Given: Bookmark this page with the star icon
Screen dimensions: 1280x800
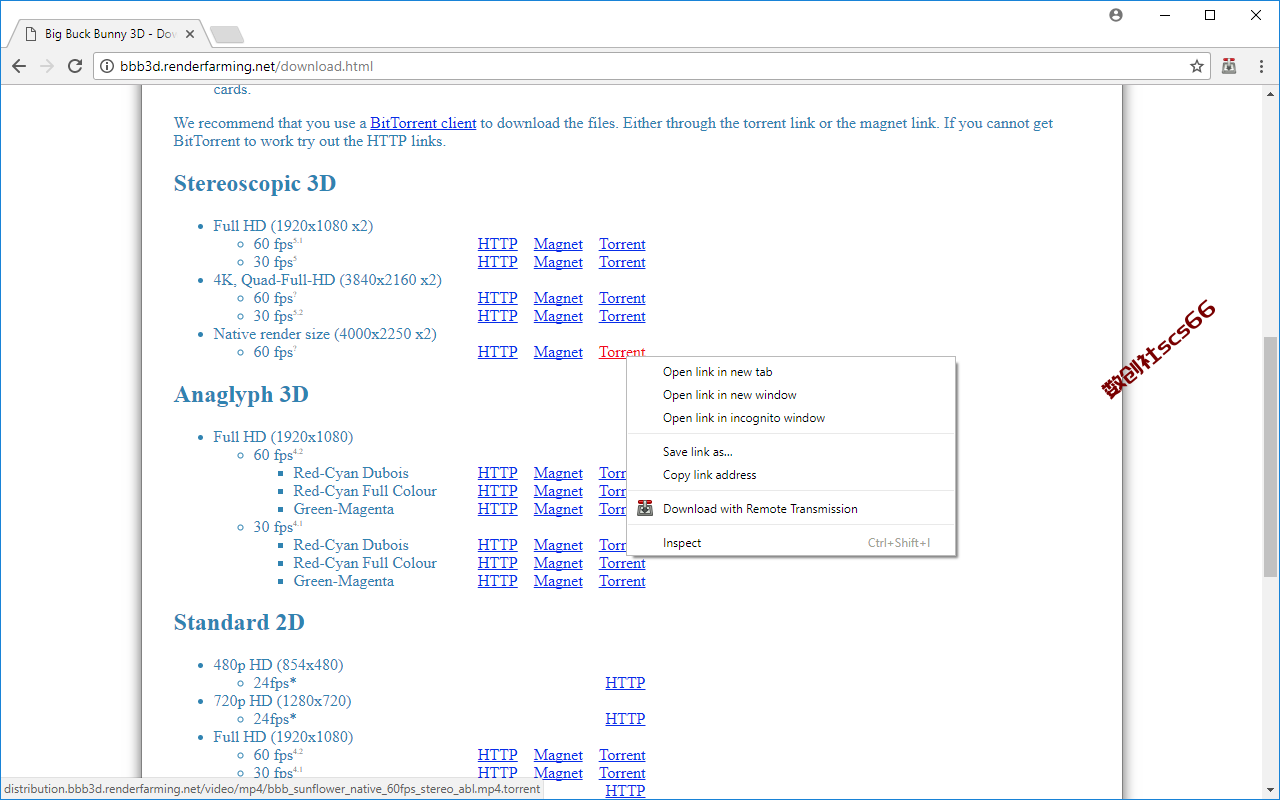Looking at the screenshot, I should click(x=1196, y=66).
